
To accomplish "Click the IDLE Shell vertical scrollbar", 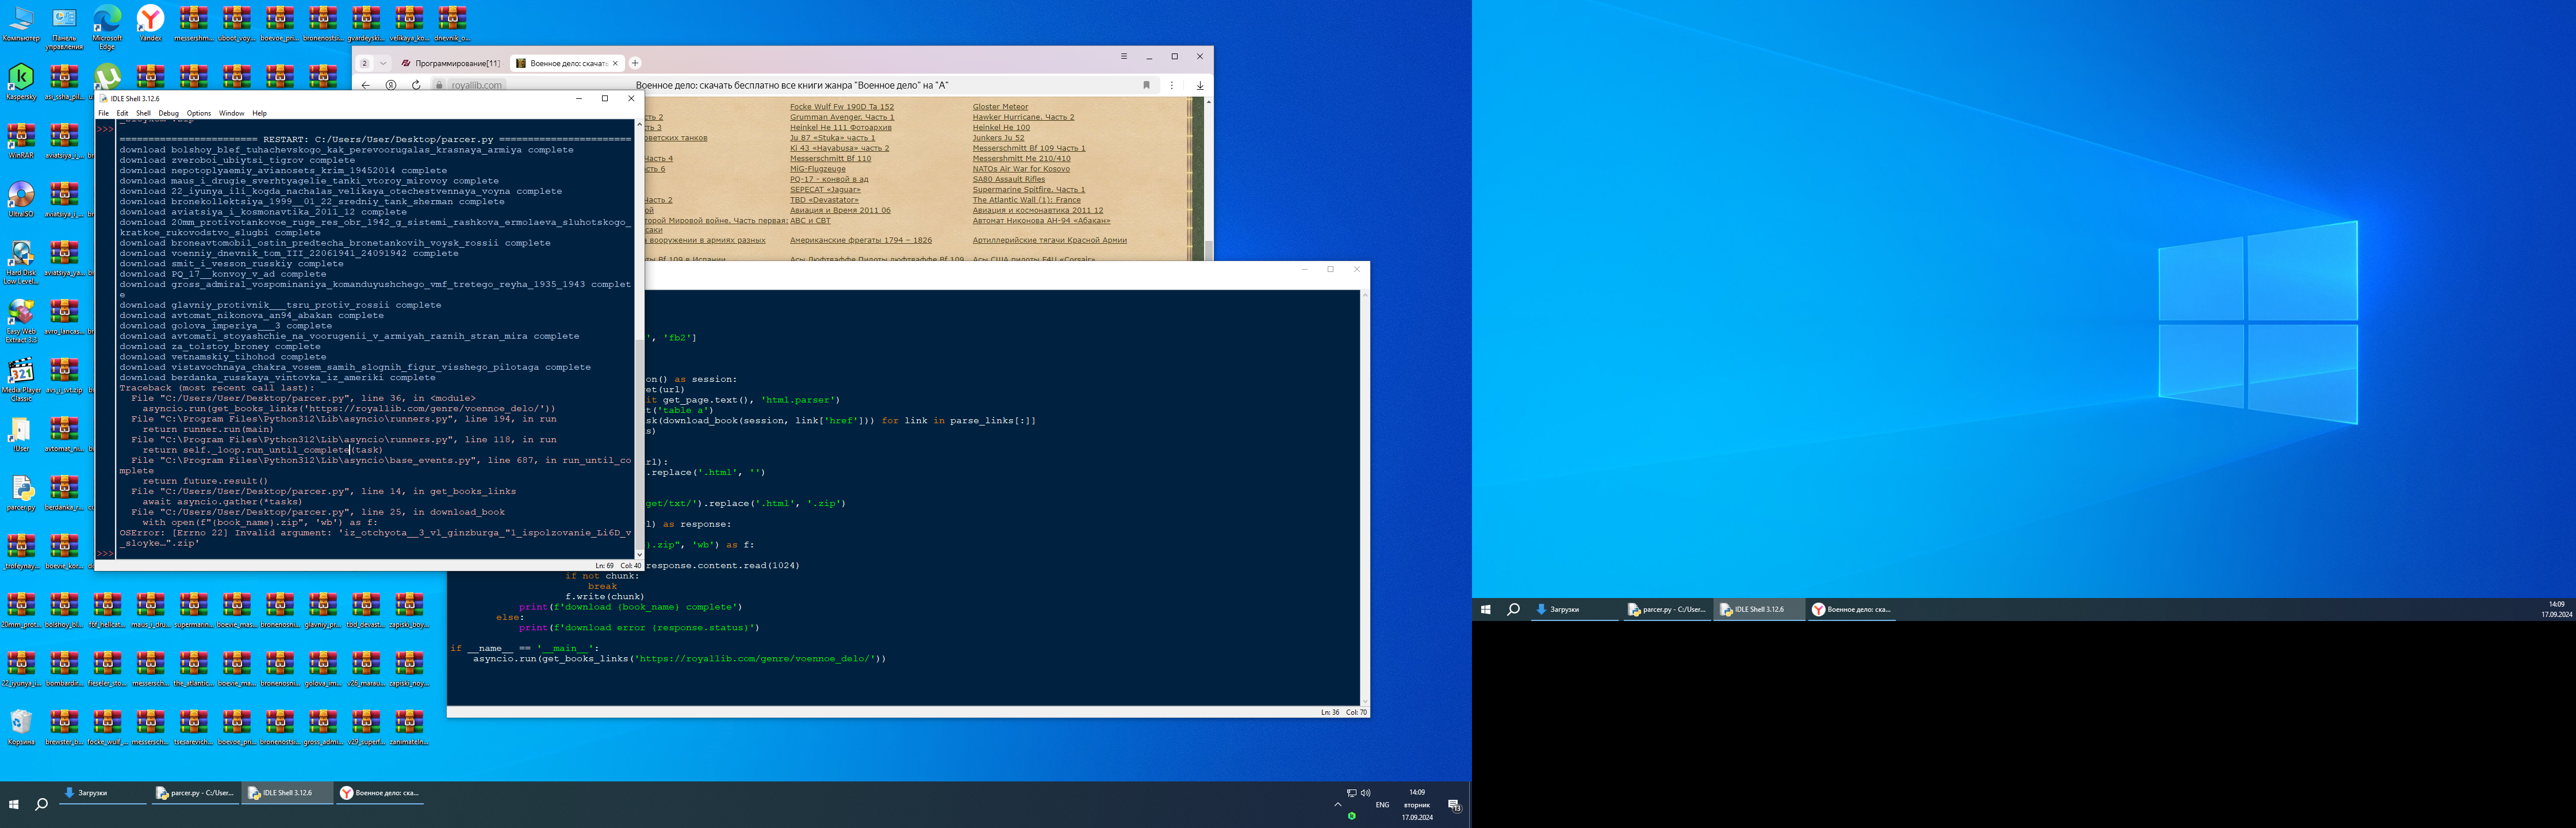I will (x=639, y=340).
